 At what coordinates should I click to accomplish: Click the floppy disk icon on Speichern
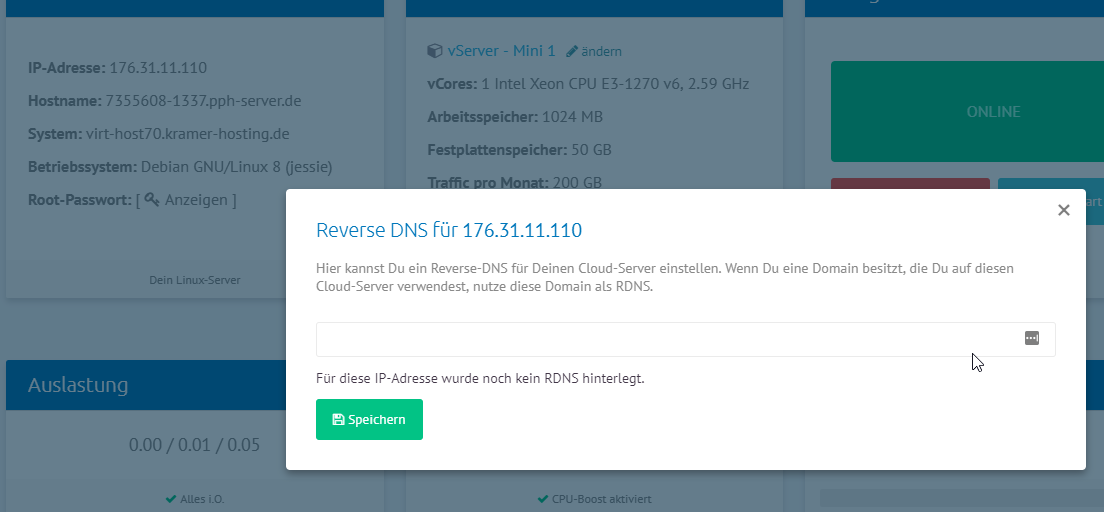point(338,420)
